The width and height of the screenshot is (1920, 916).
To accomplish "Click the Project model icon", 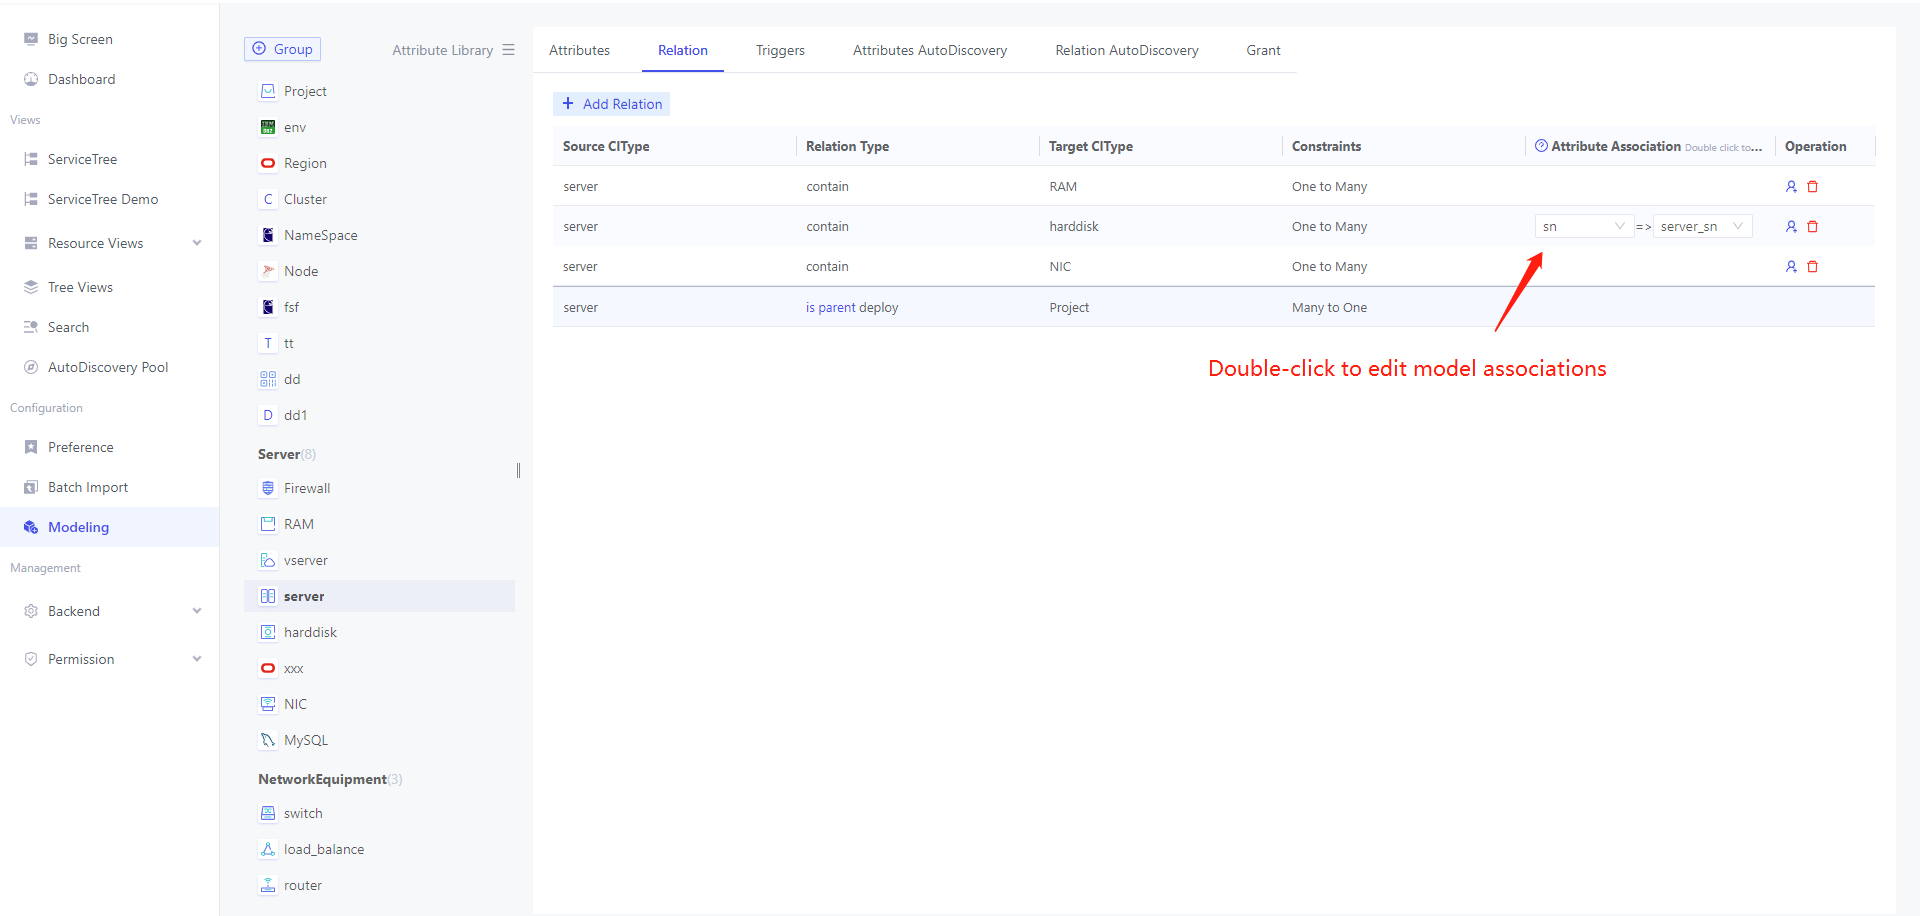I will pos(268,91).
